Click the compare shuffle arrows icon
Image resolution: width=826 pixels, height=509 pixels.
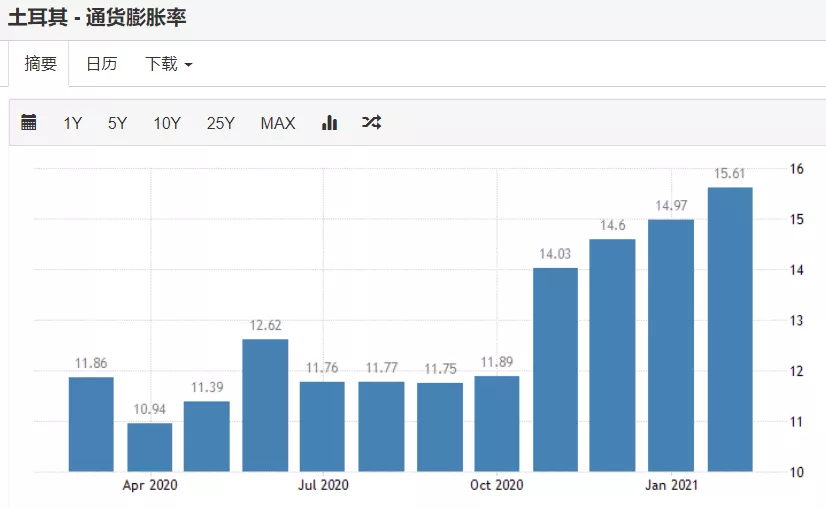coord(371,123)
